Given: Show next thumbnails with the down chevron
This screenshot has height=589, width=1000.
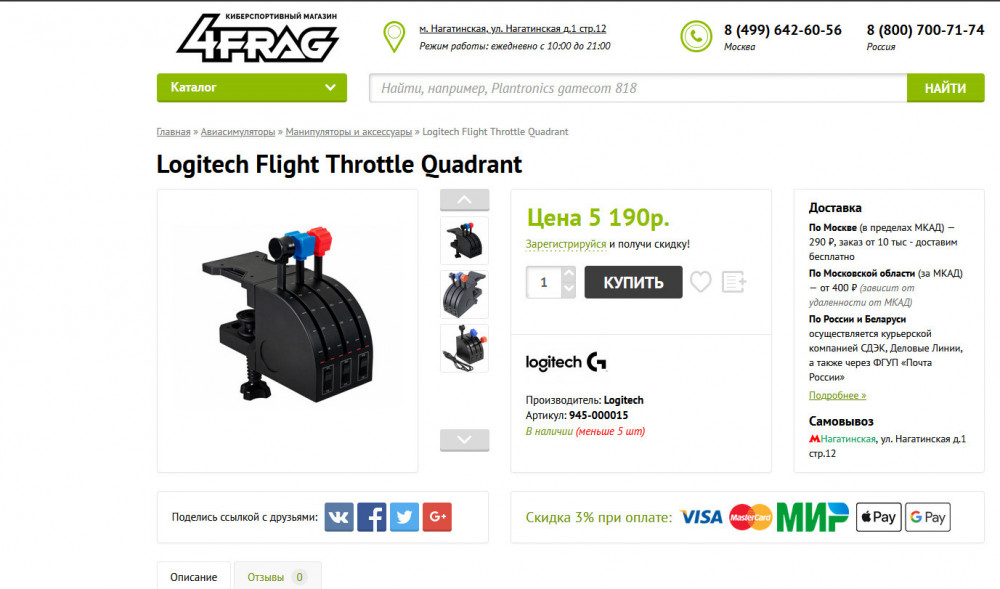Looking at the screenshot, I should 464,440.
